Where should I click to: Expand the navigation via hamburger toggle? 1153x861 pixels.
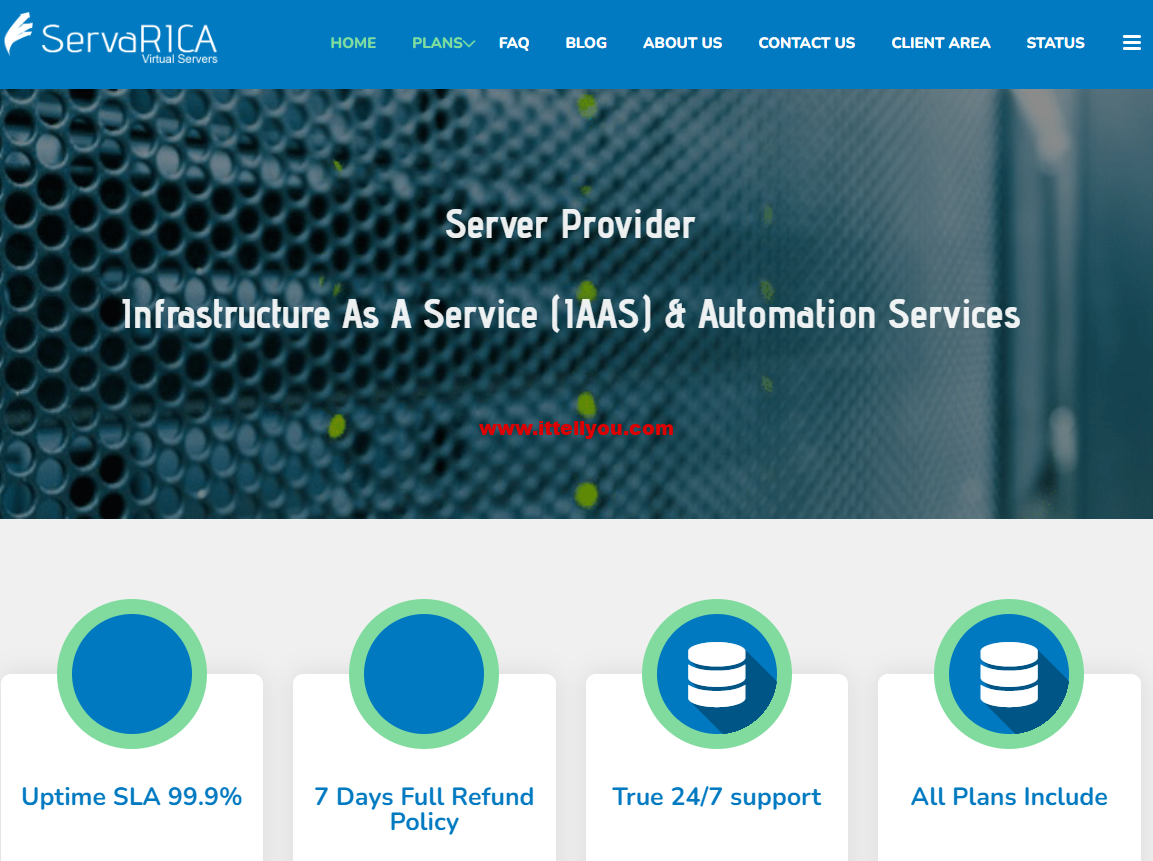click(1131, 42)
